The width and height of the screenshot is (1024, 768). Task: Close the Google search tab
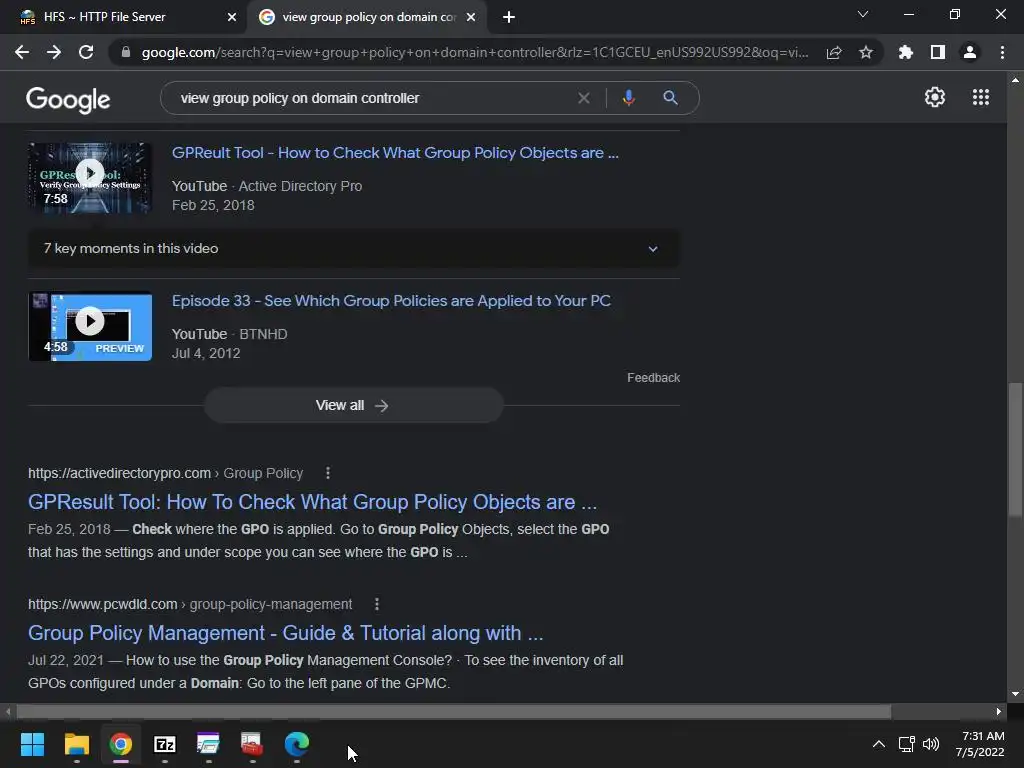pos(471,17)
